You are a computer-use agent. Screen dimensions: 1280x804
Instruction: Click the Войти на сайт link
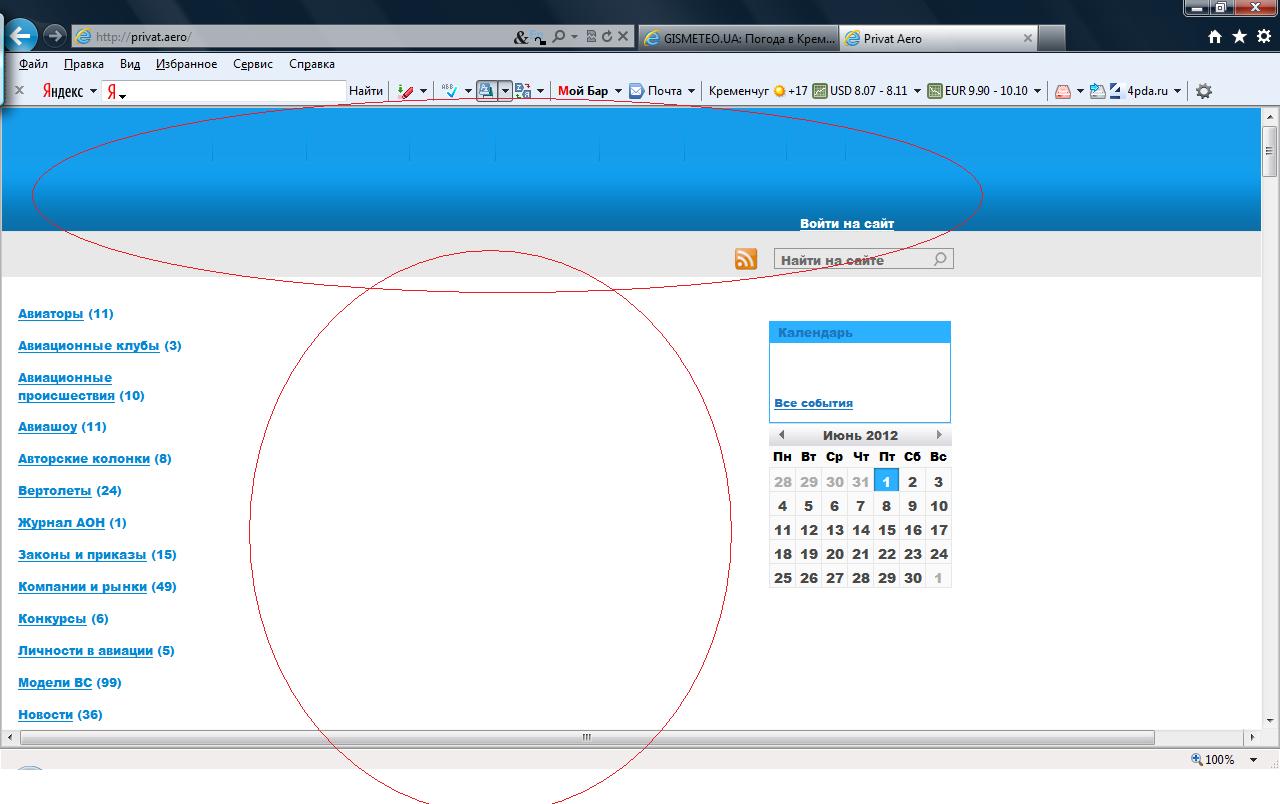(847, 224)
